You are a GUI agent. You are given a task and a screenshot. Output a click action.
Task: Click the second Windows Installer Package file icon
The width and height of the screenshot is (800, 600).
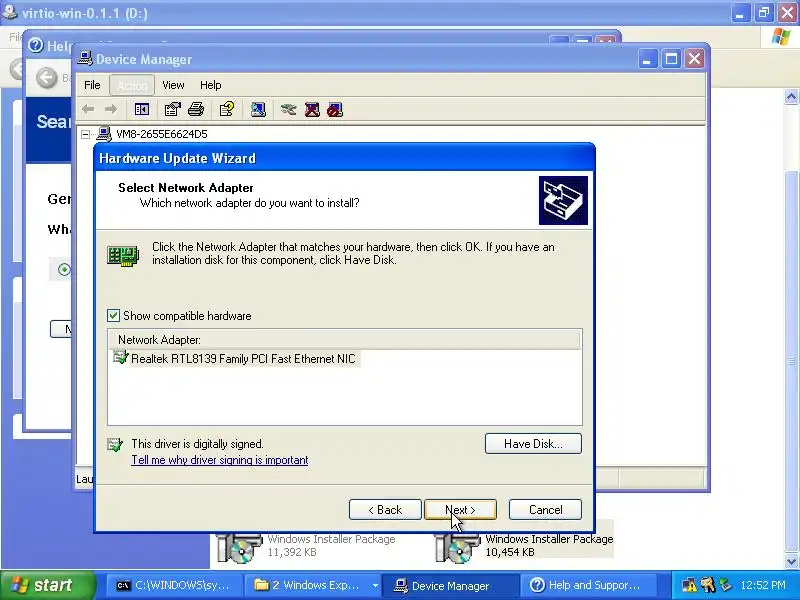457,546
